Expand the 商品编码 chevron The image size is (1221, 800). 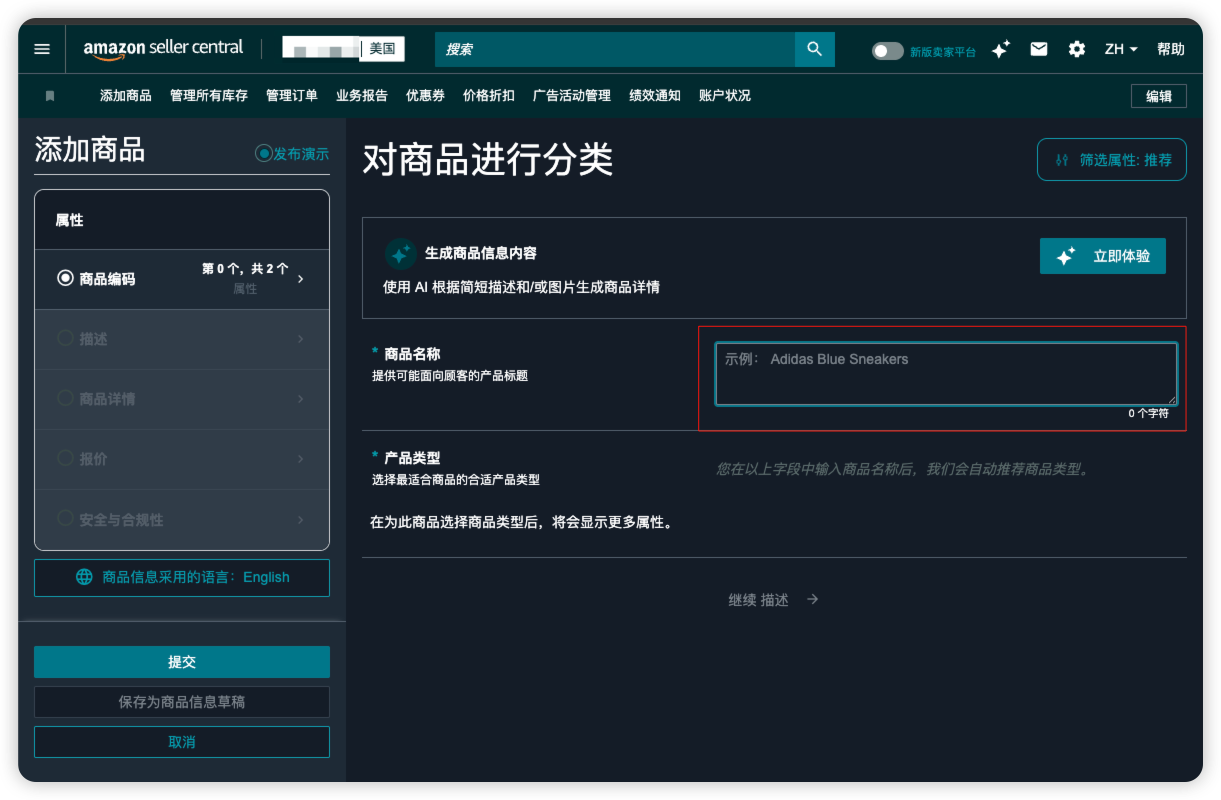click(x=301, y=279)
